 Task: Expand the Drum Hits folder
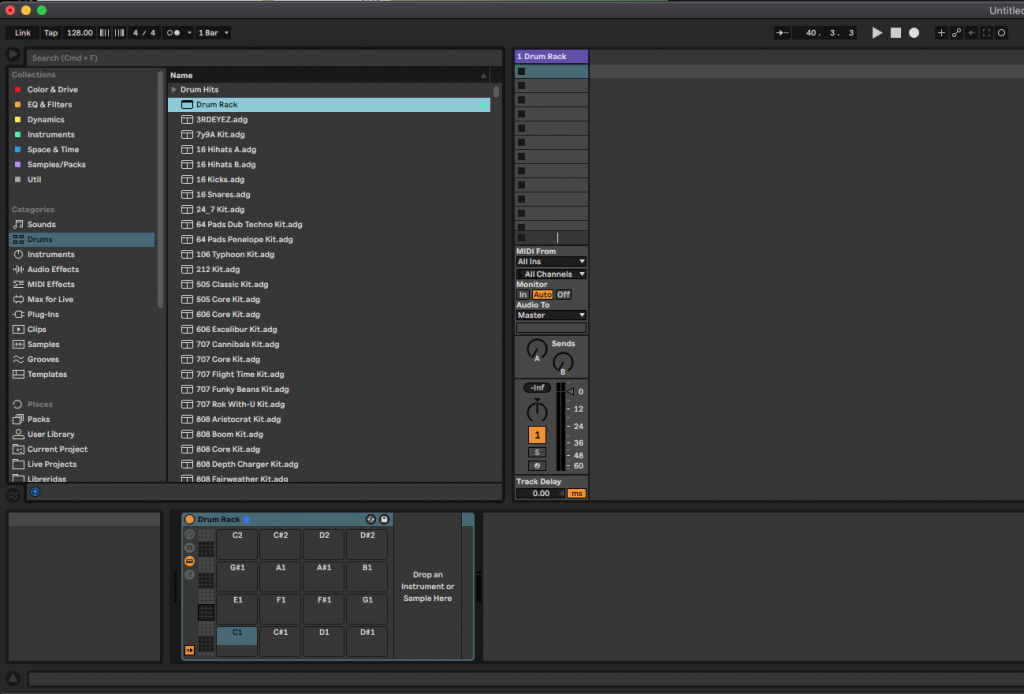[x=174, y=89]
